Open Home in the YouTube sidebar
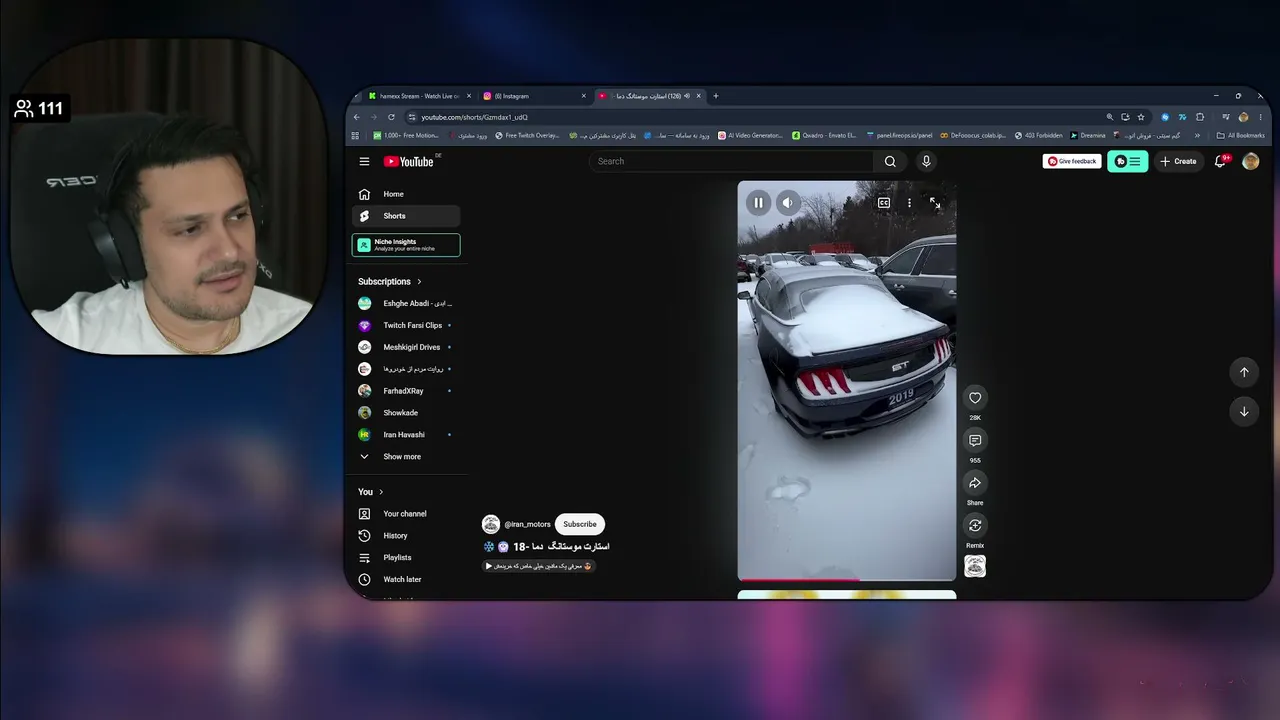Screen dimensions: 1280x720 click(x=406, y=194)
